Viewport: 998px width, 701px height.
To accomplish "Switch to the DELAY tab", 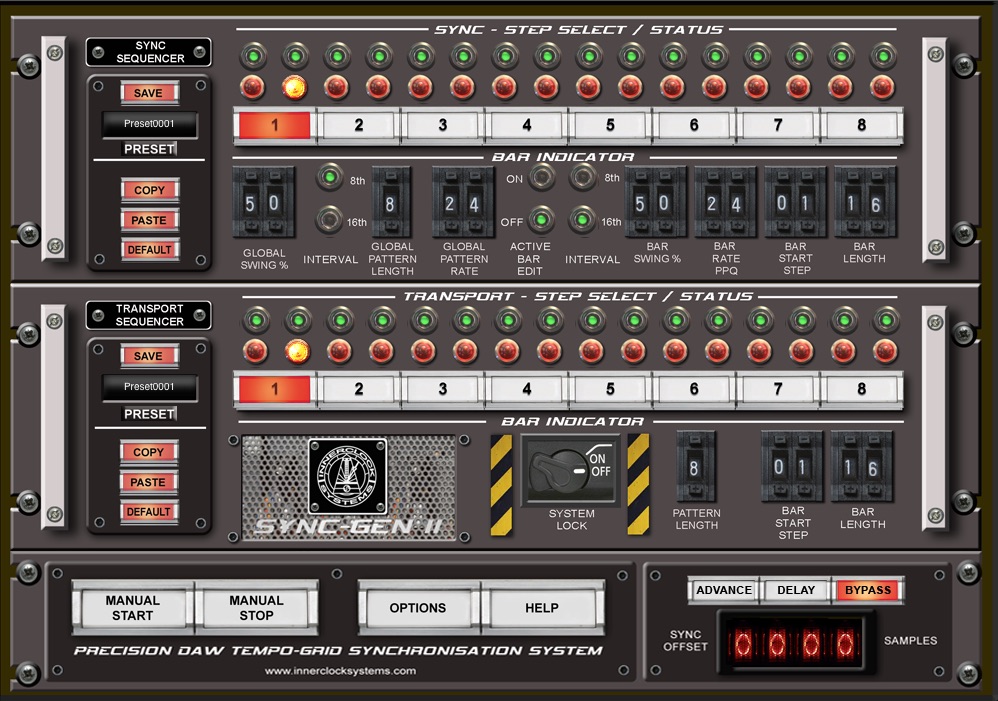I will (x=796, y=590).
